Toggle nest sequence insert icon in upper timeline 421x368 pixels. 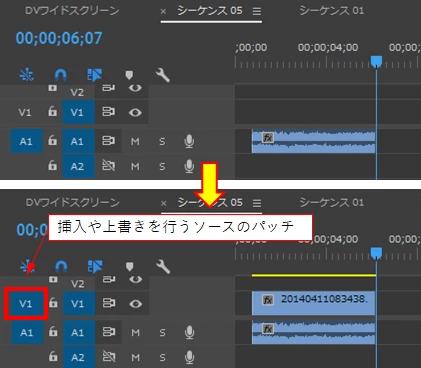(x=27, y=75)
